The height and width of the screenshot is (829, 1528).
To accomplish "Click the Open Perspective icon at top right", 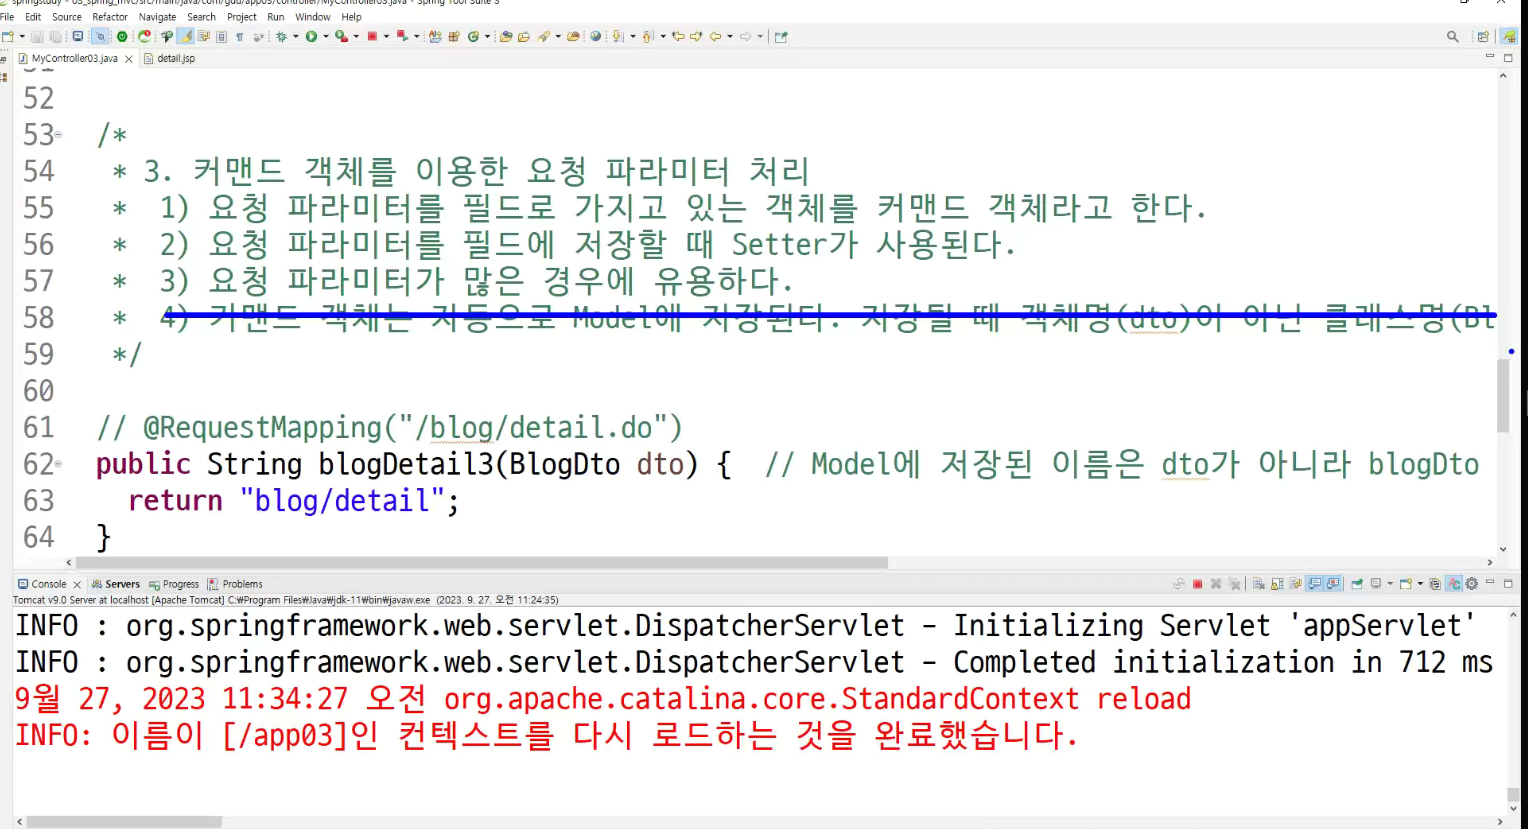I will coord(1483,36).
